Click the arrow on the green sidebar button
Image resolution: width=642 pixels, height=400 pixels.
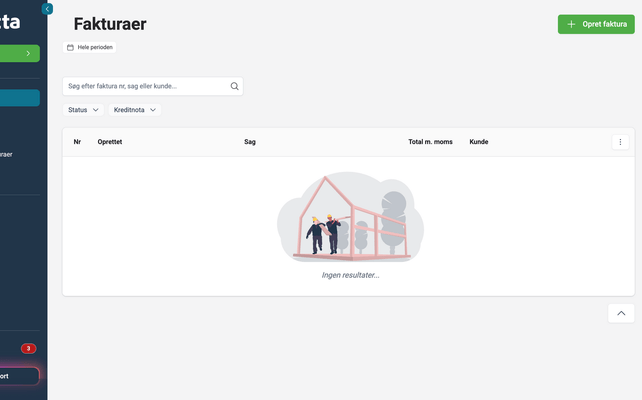click(28, 53)
